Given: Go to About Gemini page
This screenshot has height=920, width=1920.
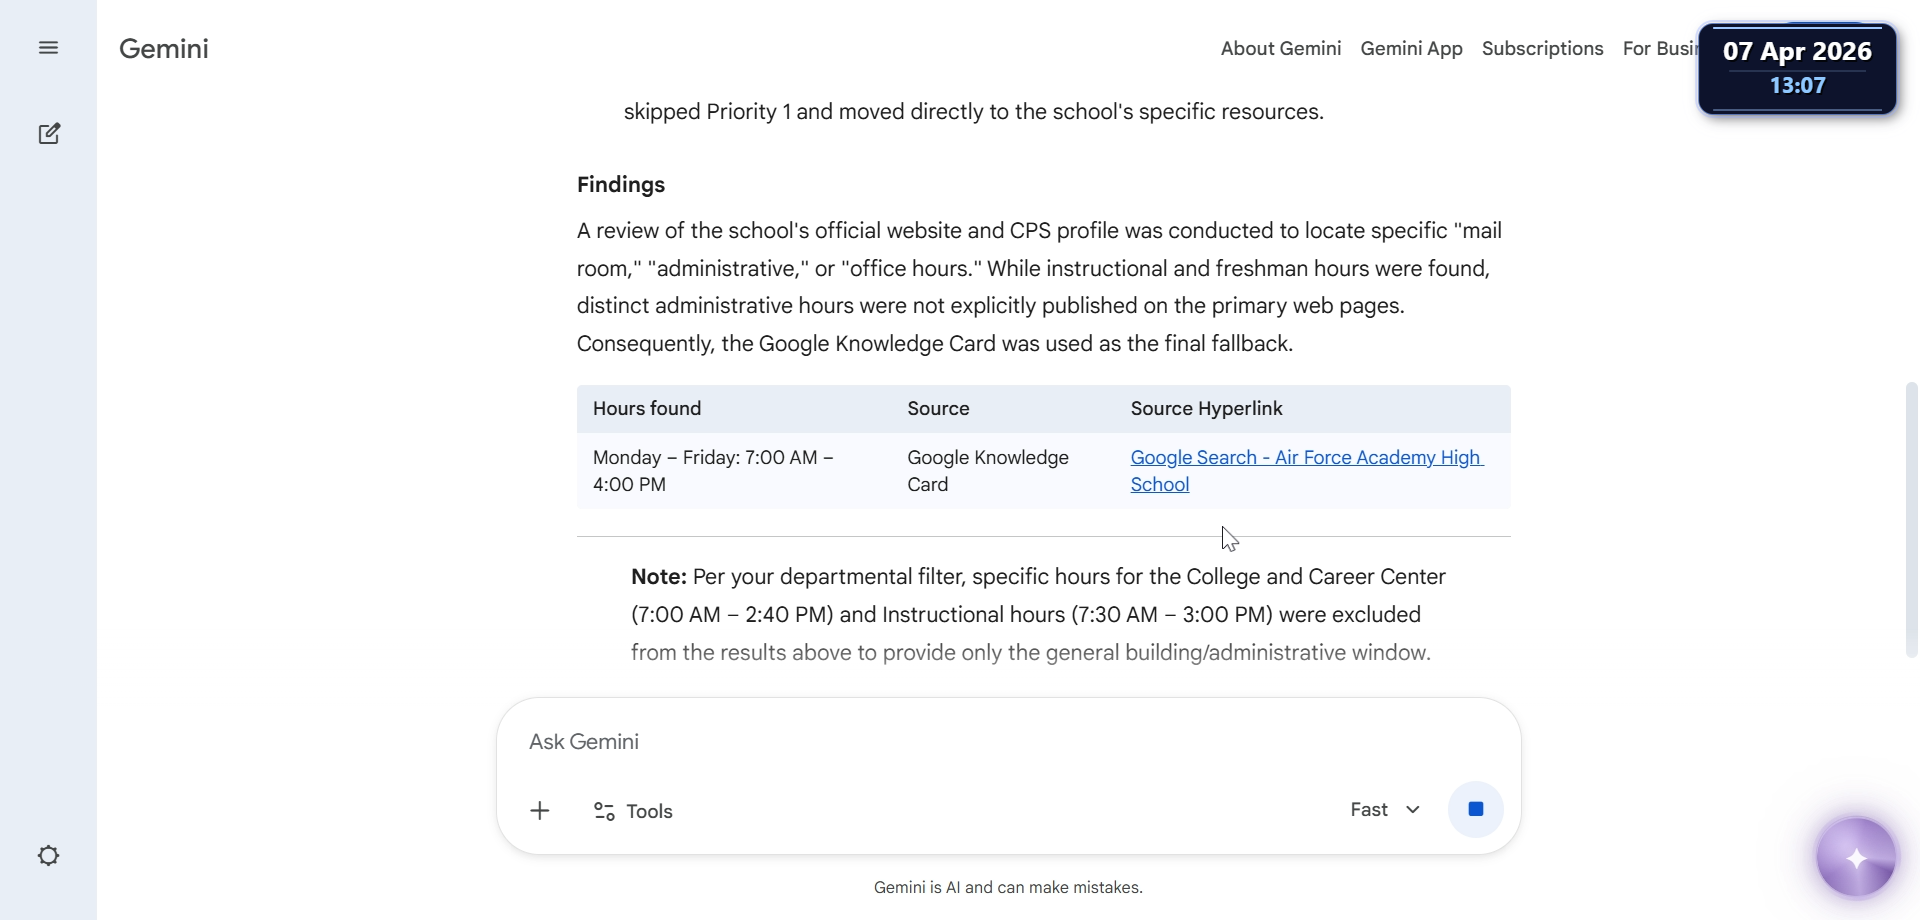Looking at the screenshot, I should [1280, 49].
